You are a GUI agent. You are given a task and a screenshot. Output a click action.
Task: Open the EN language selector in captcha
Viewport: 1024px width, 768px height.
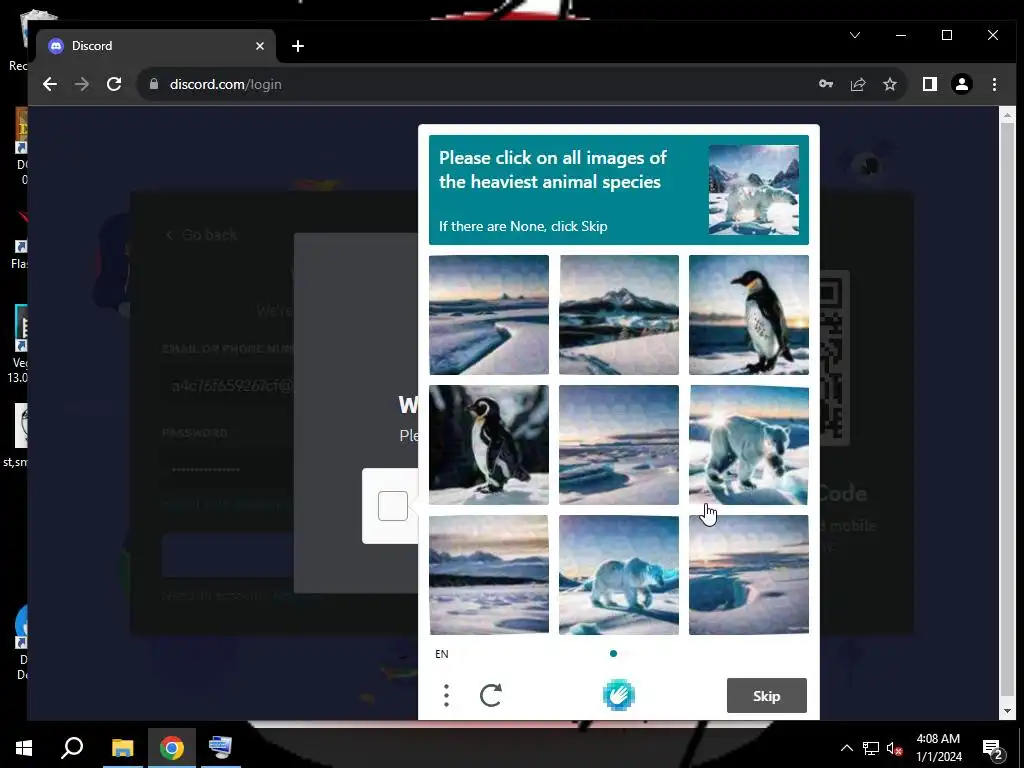(x=441, y=654)
